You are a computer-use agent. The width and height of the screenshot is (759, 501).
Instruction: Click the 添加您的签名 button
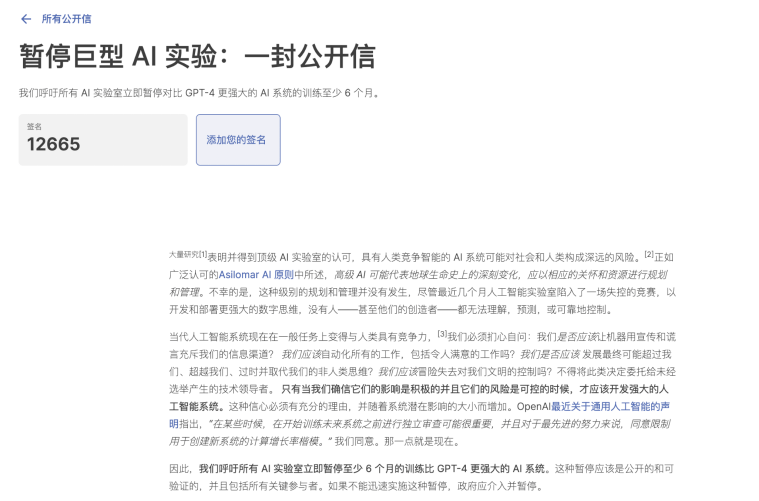pos(238,140)
